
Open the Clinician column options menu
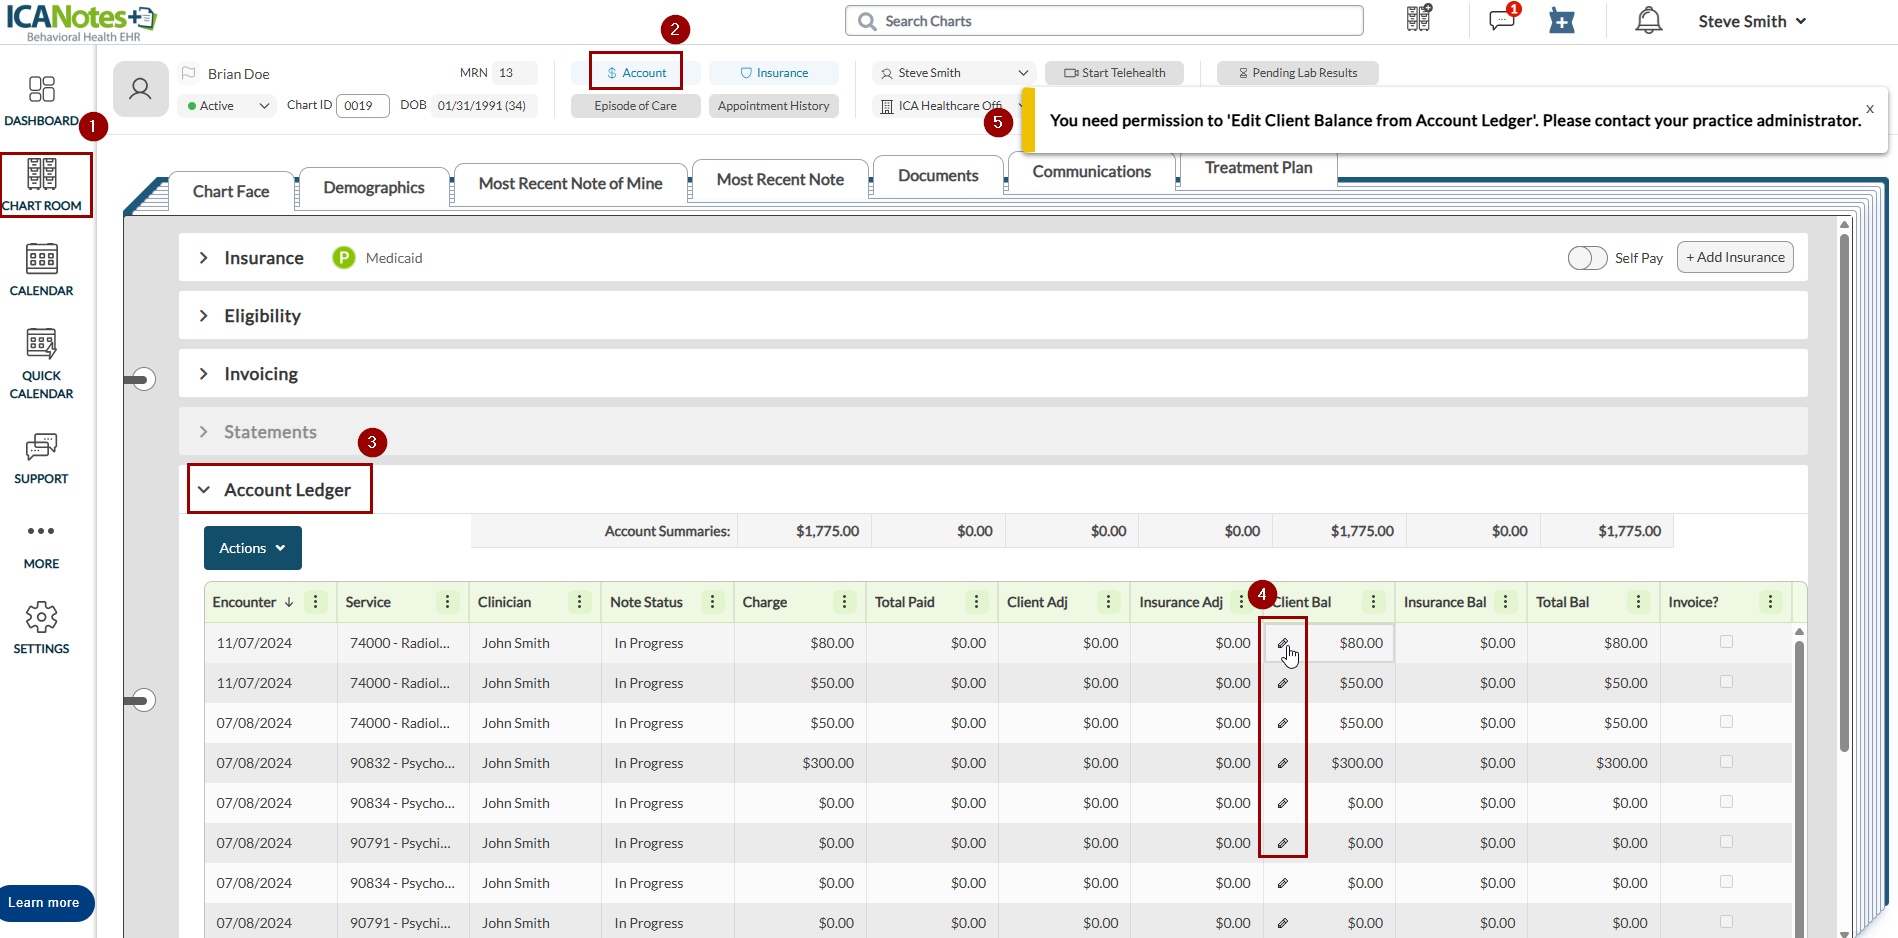pos(580,602)
